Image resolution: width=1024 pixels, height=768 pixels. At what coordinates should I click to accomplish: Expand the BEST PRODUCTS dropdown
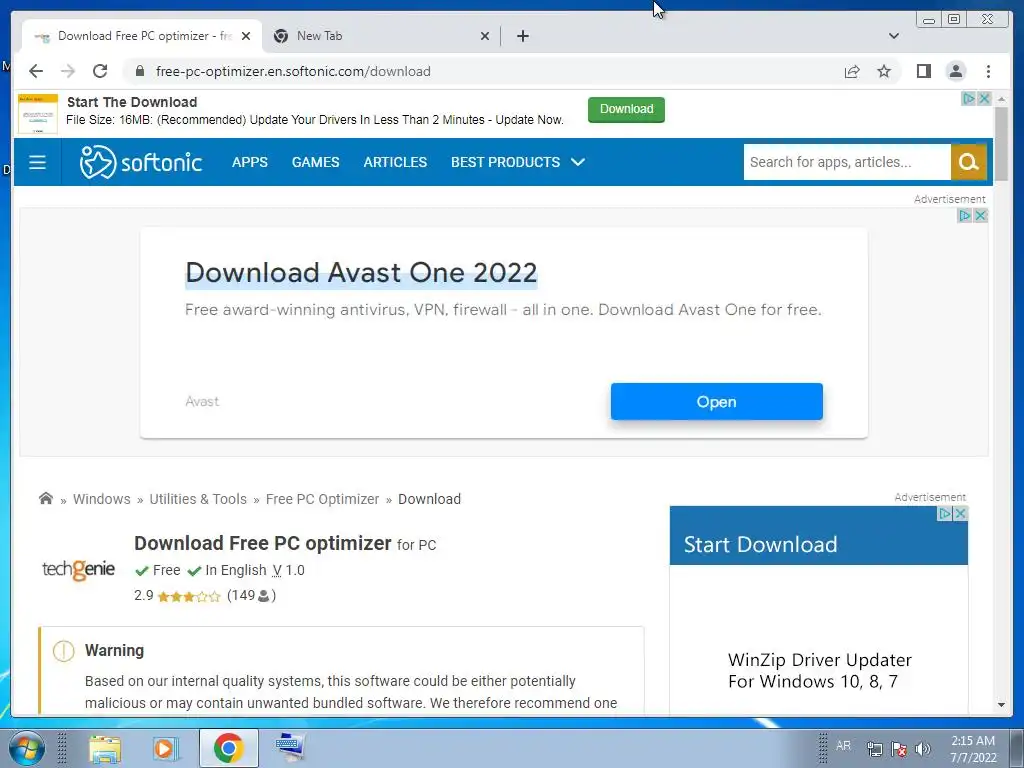pos(517,162)
